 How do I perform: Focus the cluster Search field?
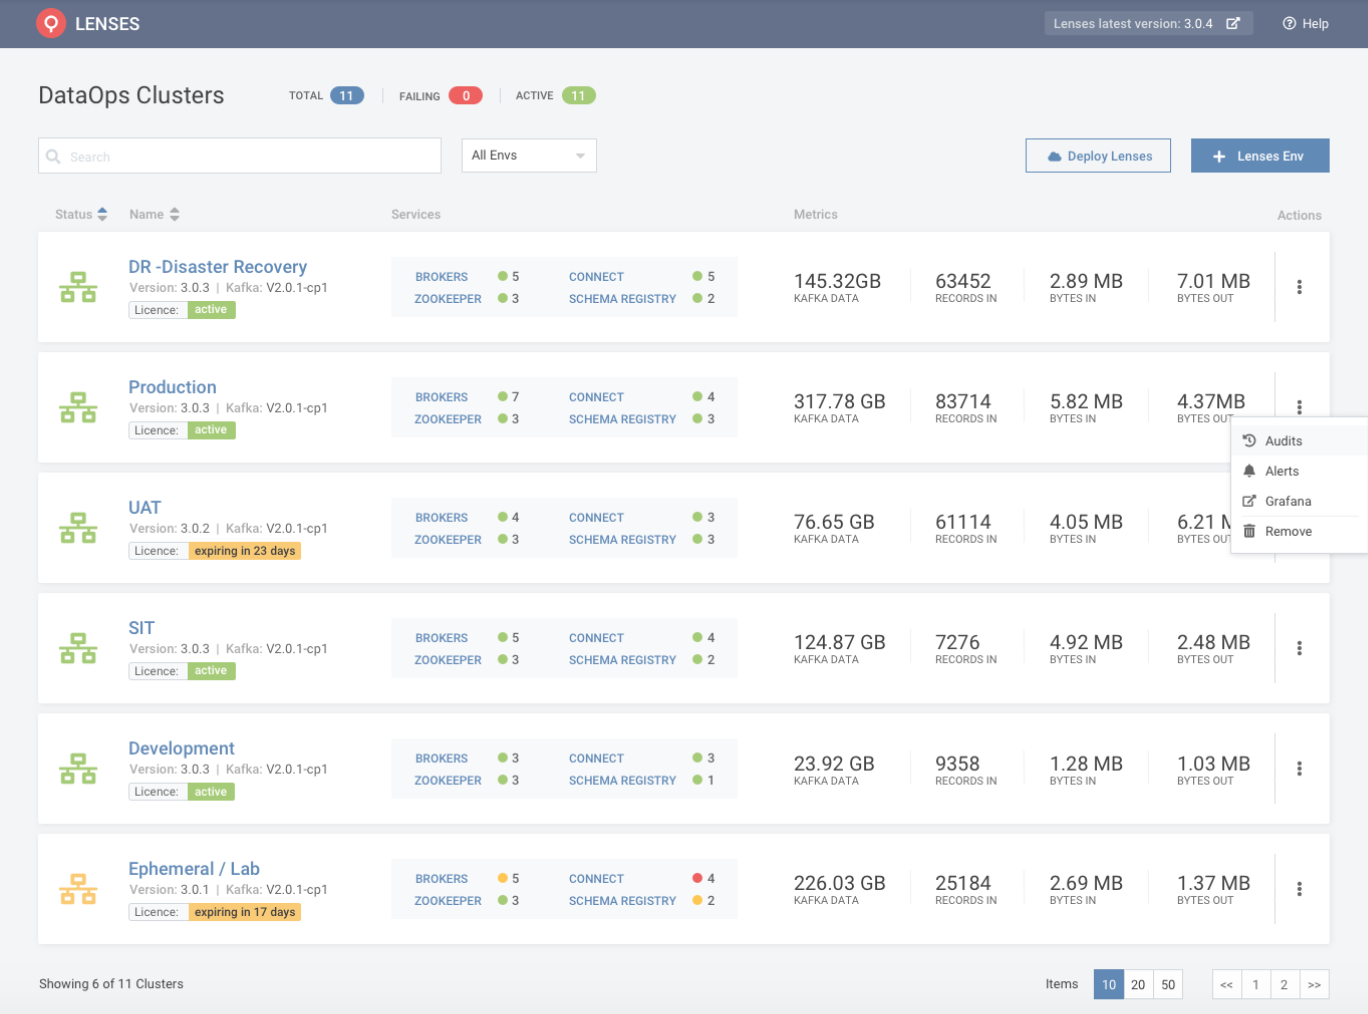[240, 156]
